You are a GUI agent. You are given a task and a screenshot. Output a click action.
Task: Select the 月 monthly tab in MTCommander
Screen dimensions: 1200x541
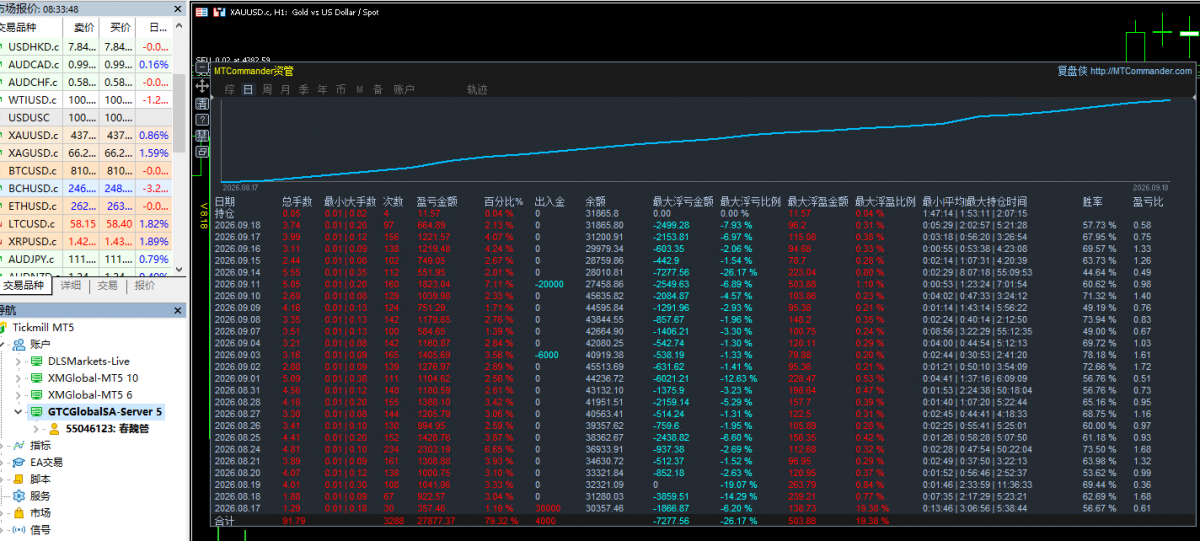[285, 89]
